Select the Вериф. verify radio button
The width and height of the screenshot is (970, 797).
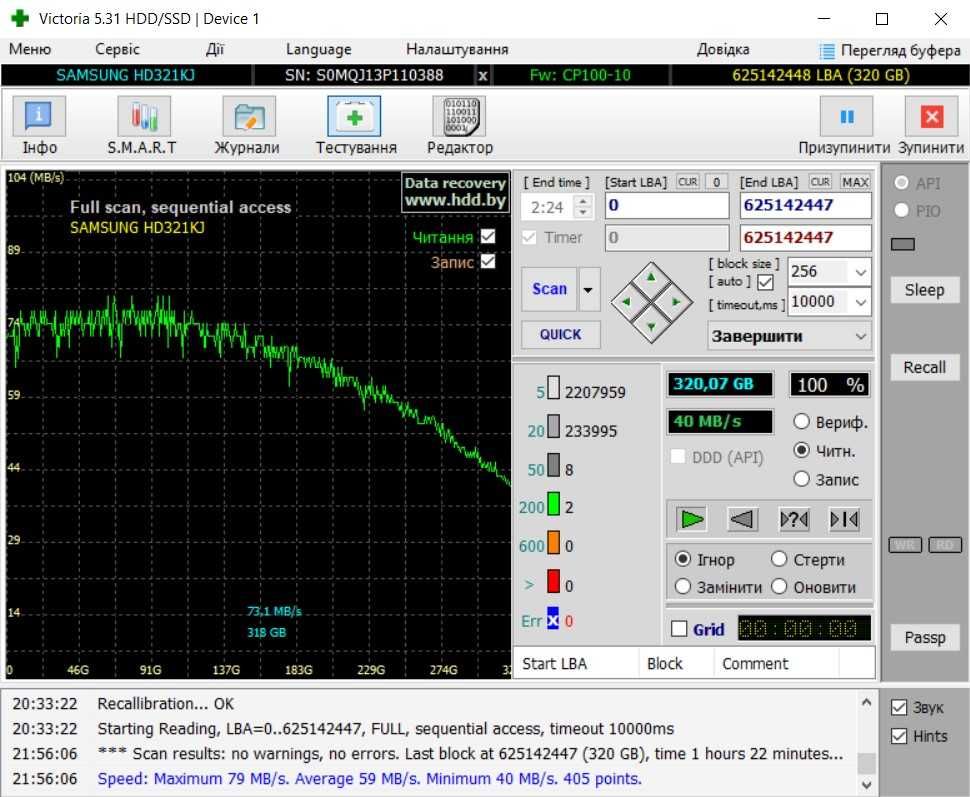[801, 421]
